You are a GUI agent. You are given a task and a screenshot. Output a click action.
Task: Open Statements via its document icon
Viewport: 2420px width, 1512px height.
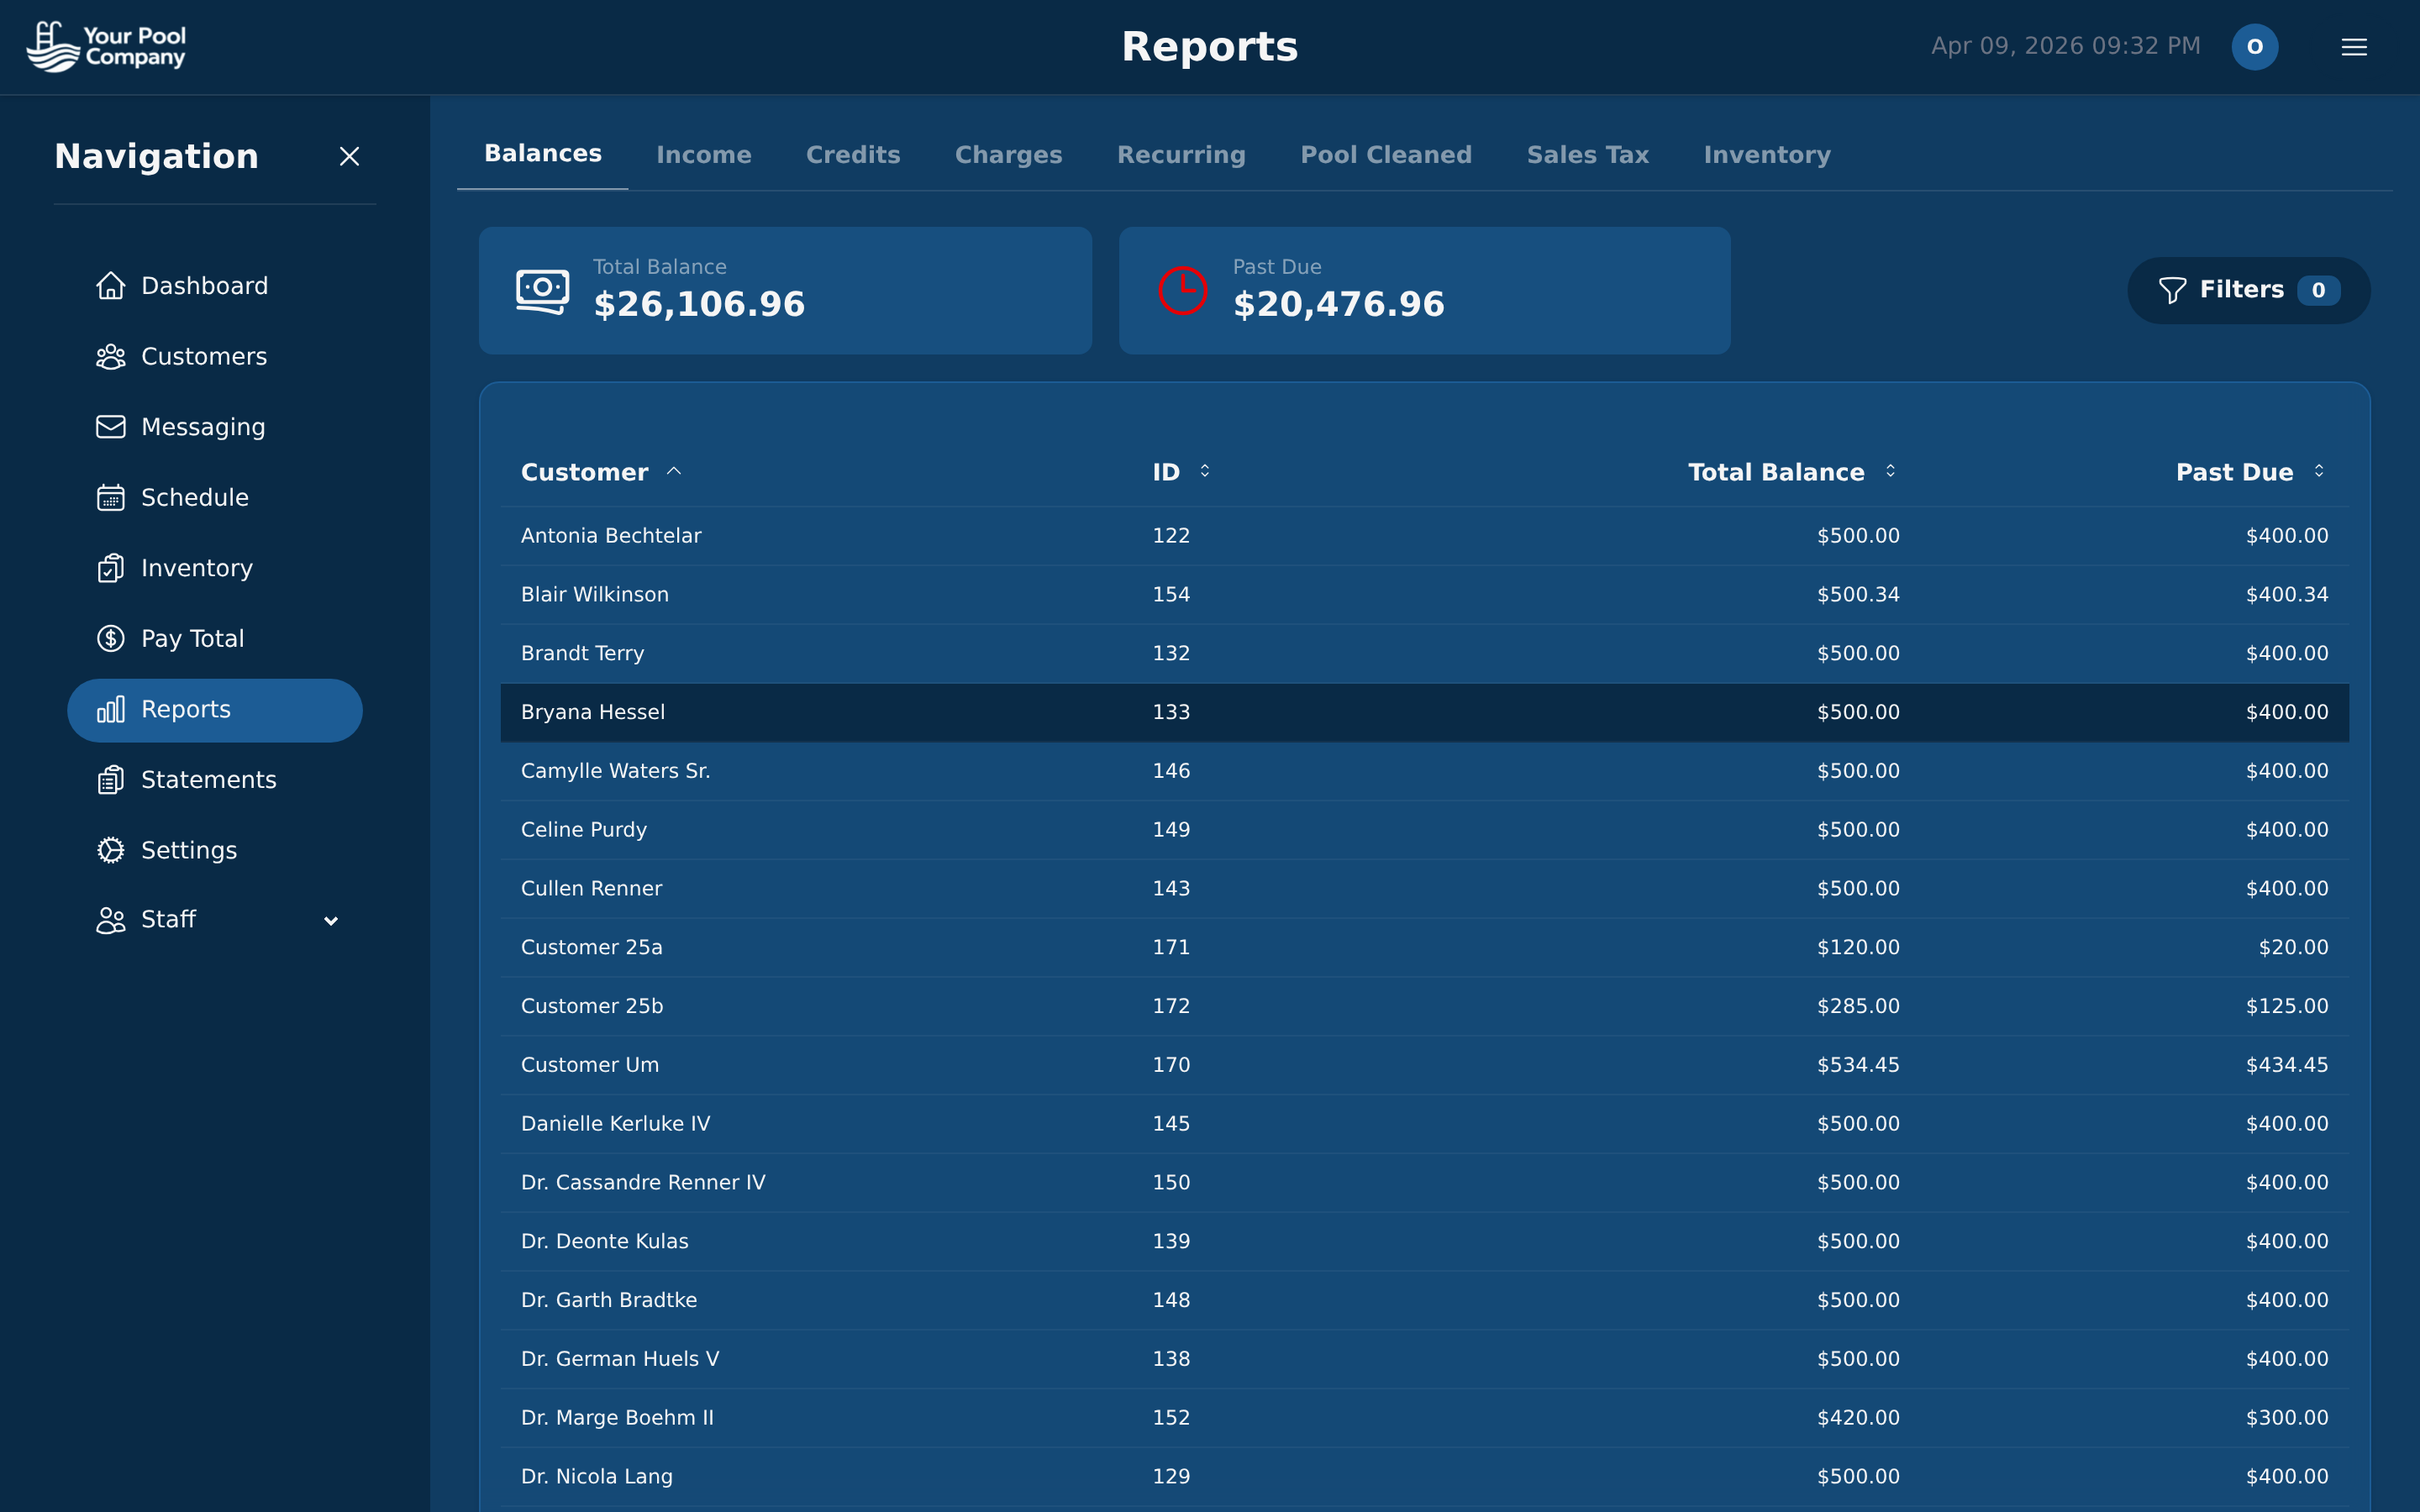pyautogui.click(x=111, y=779)
